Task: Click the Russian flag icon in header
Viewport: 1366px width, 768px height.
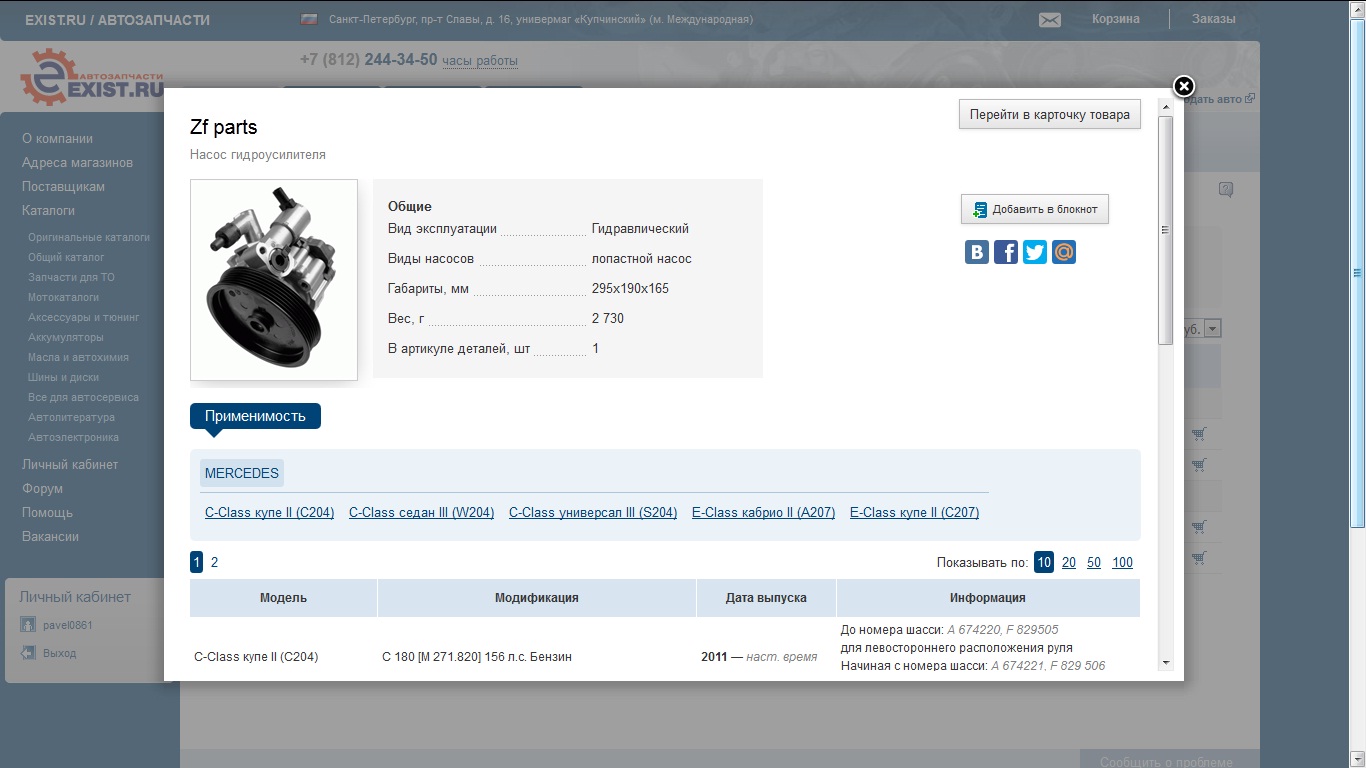Action: click(x=309, y=19)
